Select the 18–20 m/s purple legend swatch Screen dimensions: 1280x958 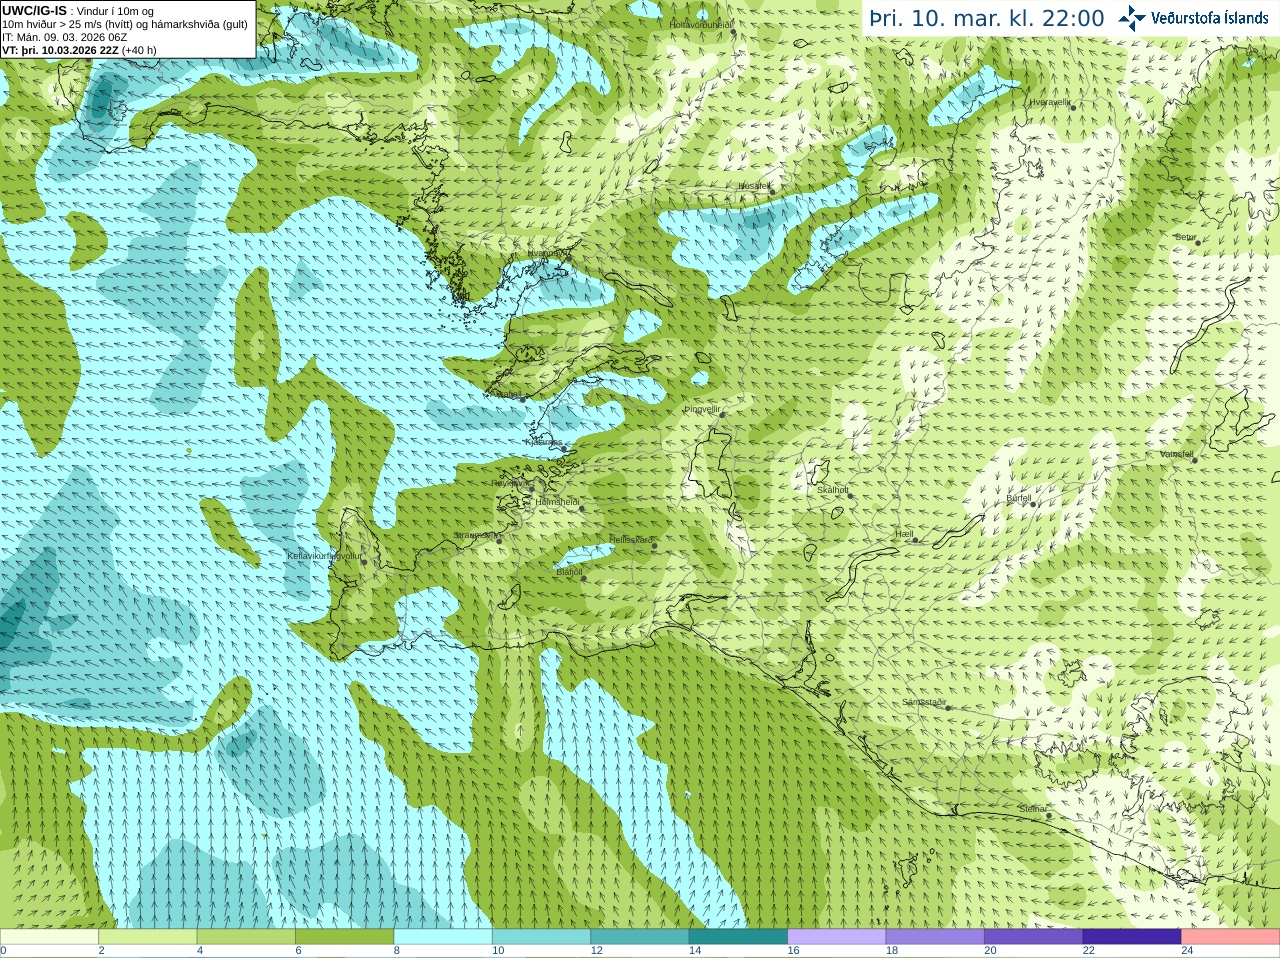pyautogui.click(x=935, y=937)
